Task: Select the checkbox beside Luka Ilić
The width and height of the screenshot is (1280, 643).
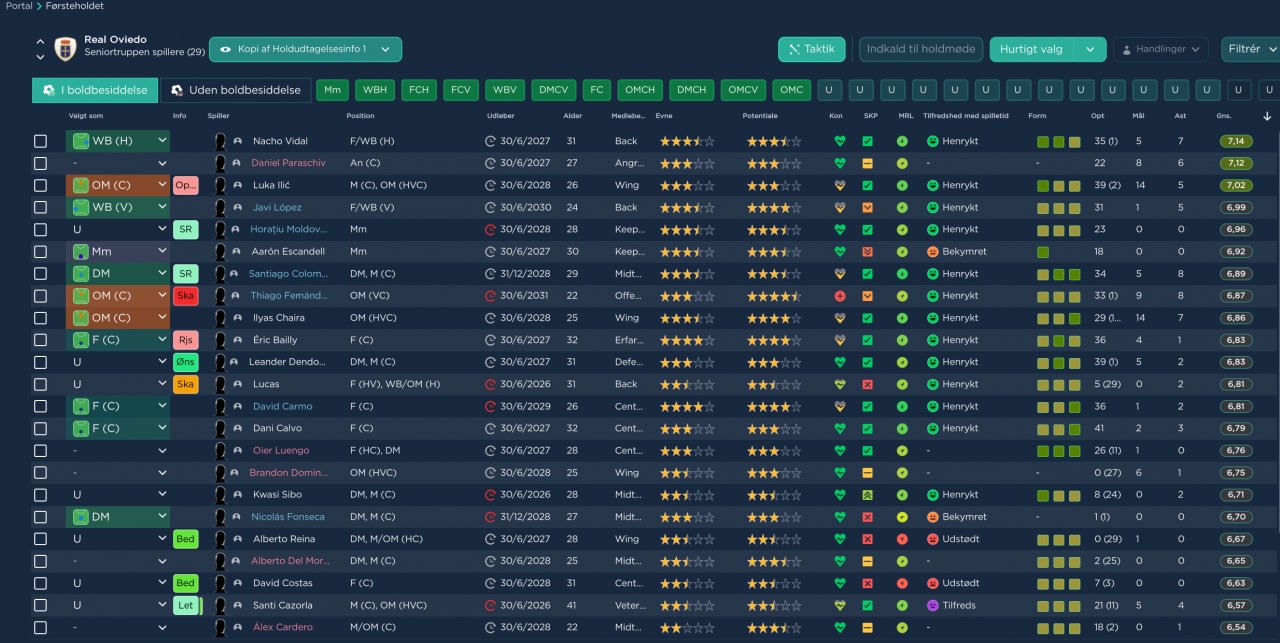Action: tap(40, 185)
